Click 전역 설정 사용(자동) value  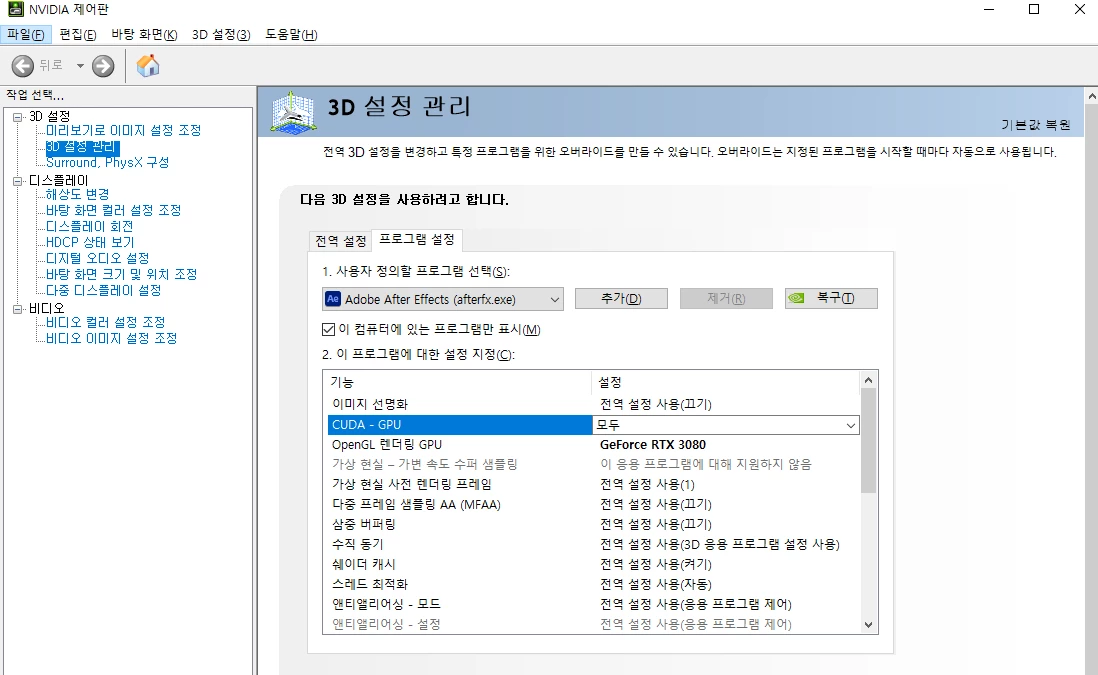click(x=655, y=585)
